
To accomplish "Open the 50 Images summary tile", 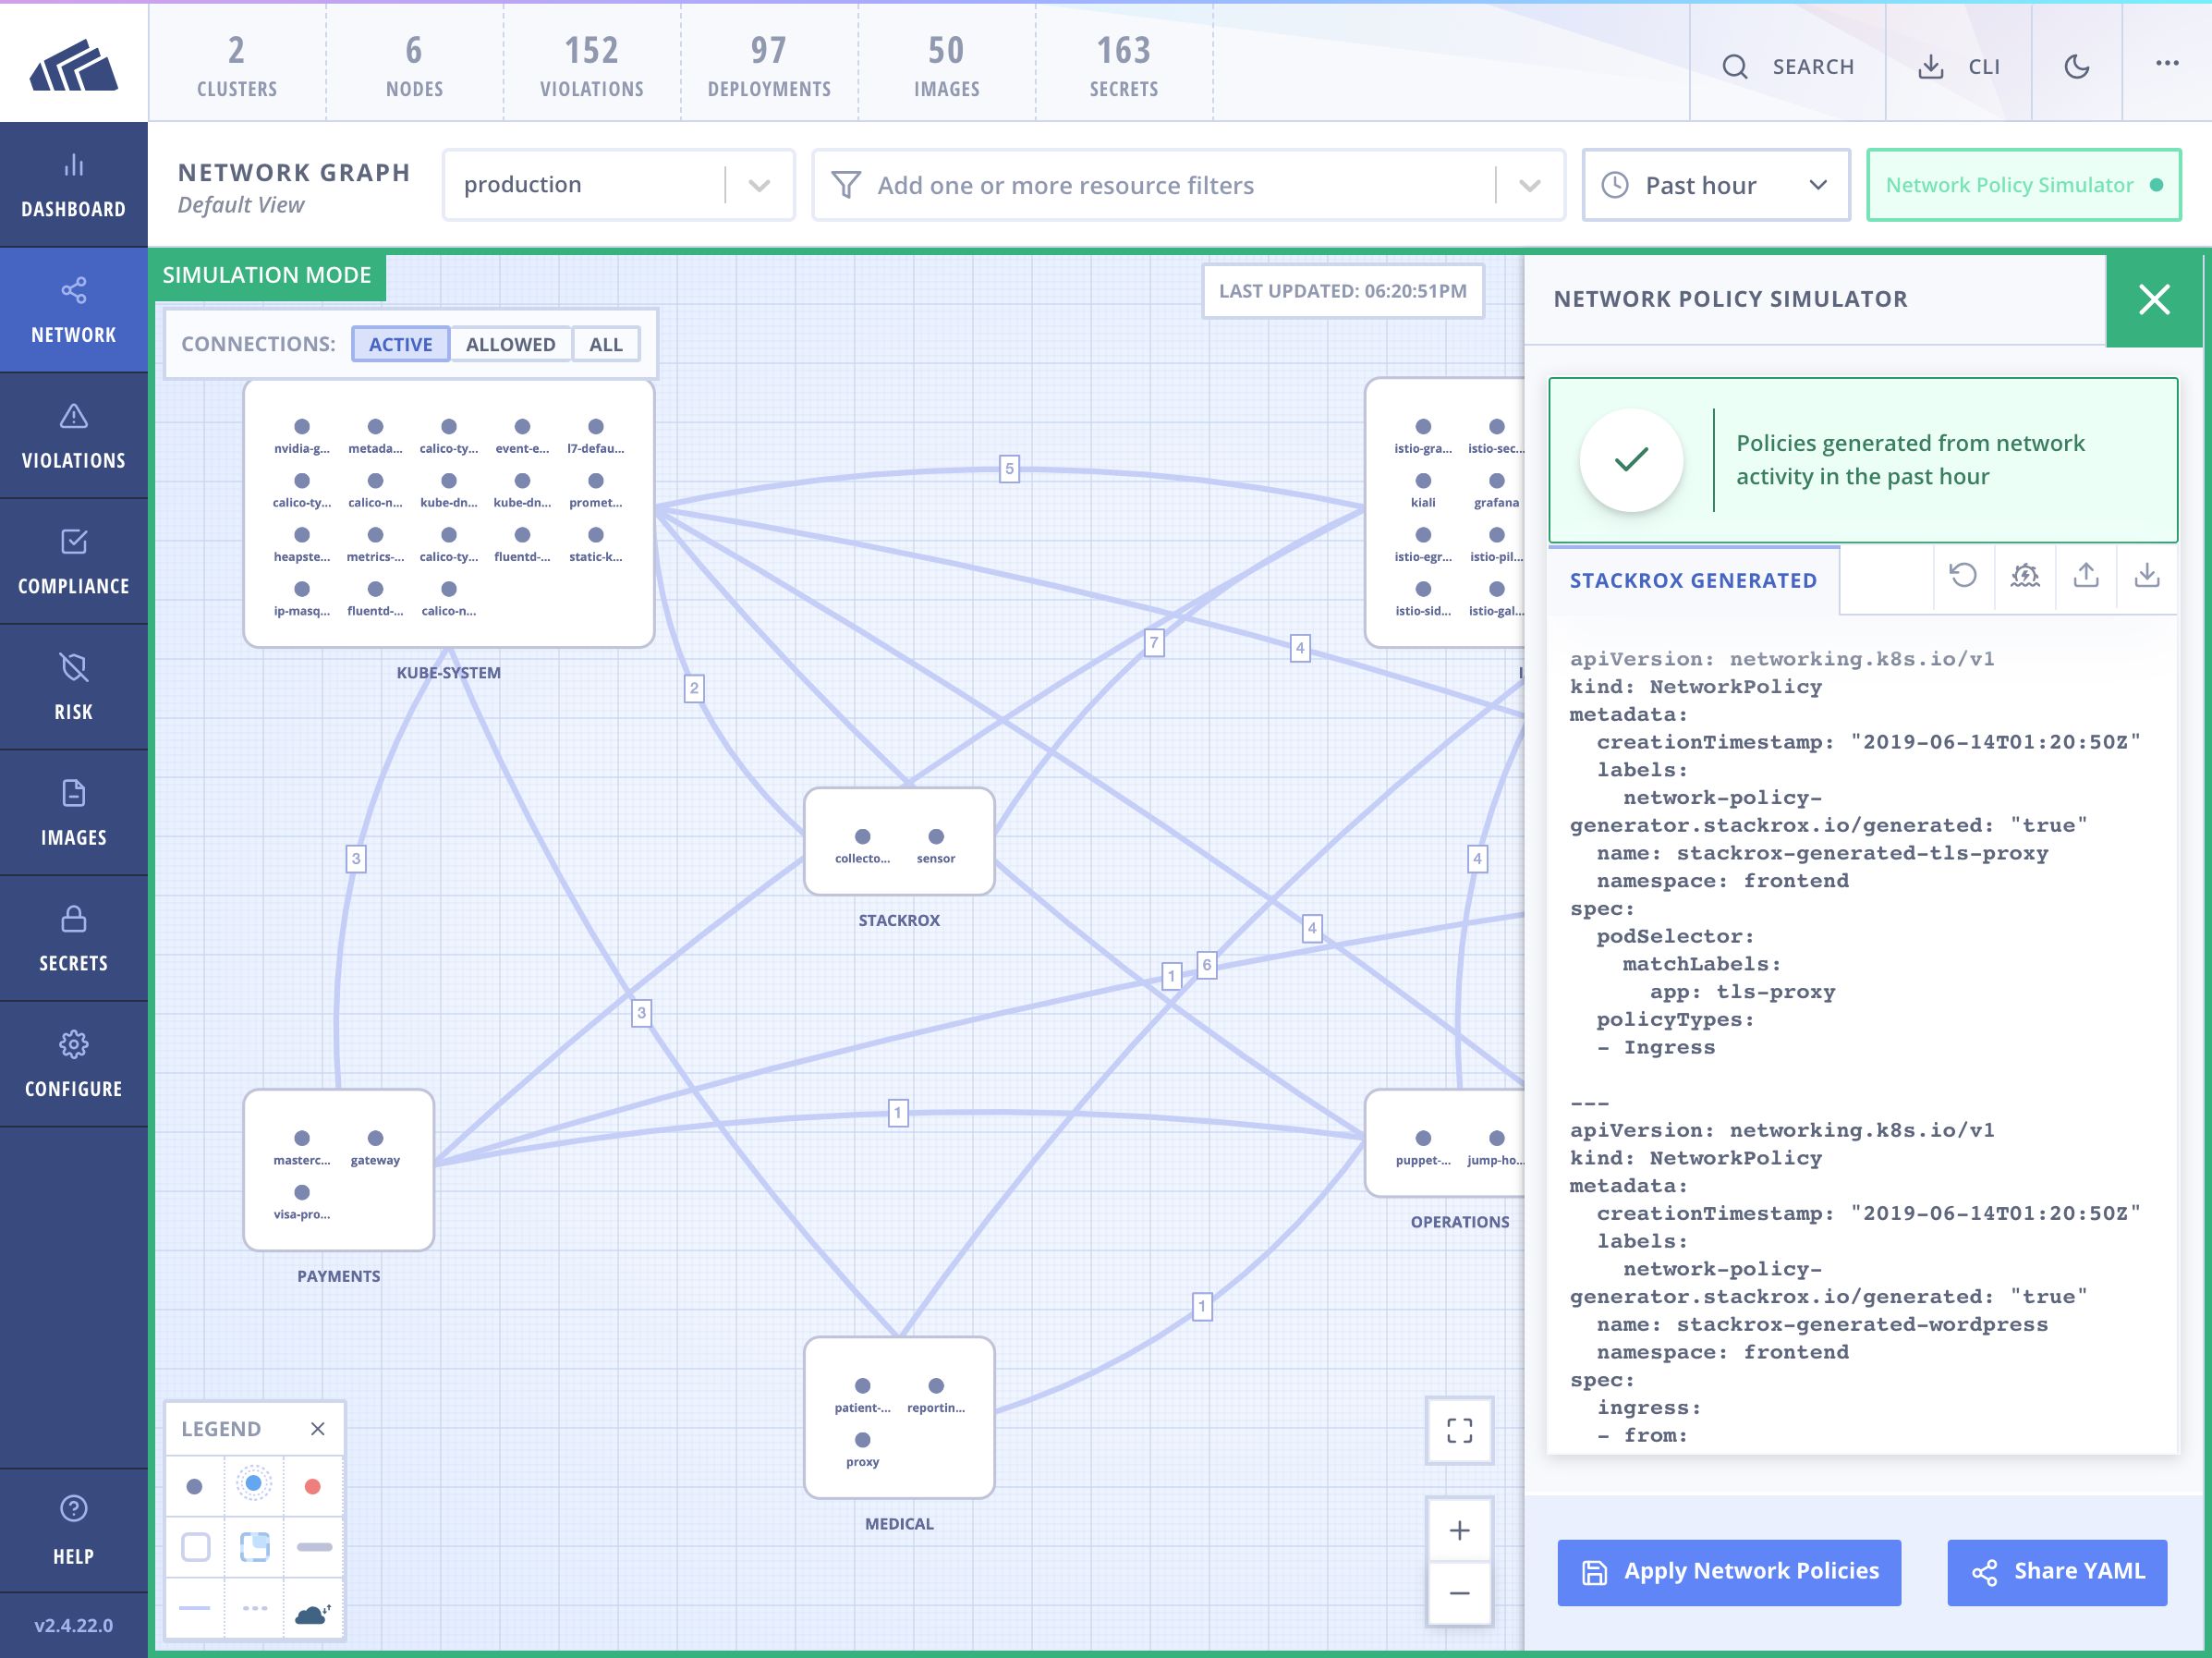I will (947, 66).
